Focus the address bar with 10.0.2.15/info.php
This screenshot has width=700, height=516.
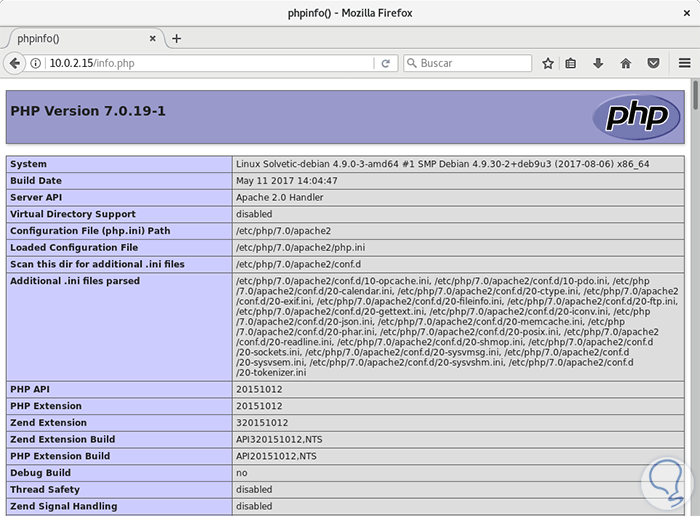(210, 63)
